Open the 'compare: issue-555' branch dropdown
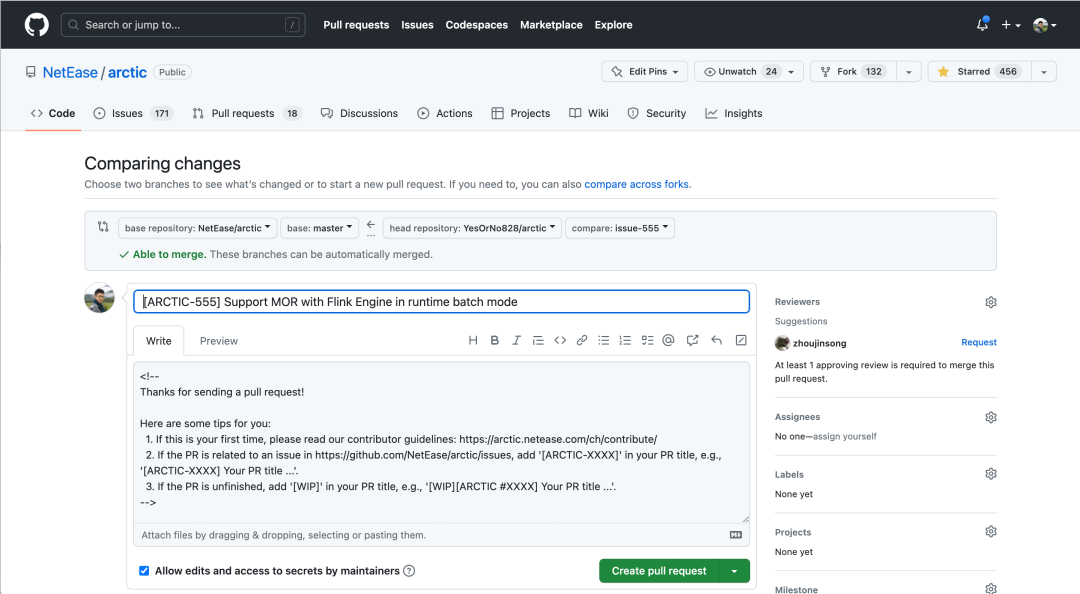The height and width of the screenshot is (594, 1080). pos(620,228)
